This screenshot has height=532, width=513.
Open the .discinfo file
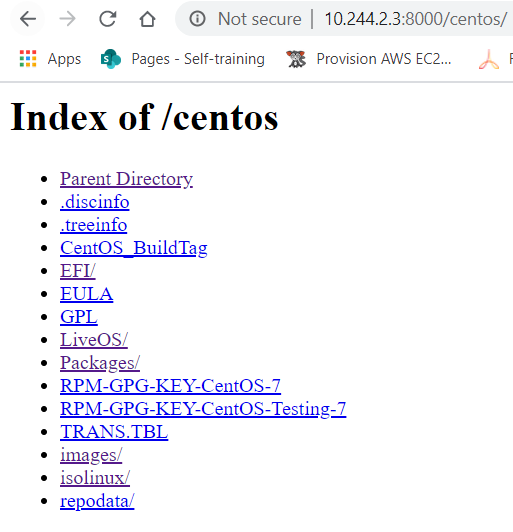[95, 202]
